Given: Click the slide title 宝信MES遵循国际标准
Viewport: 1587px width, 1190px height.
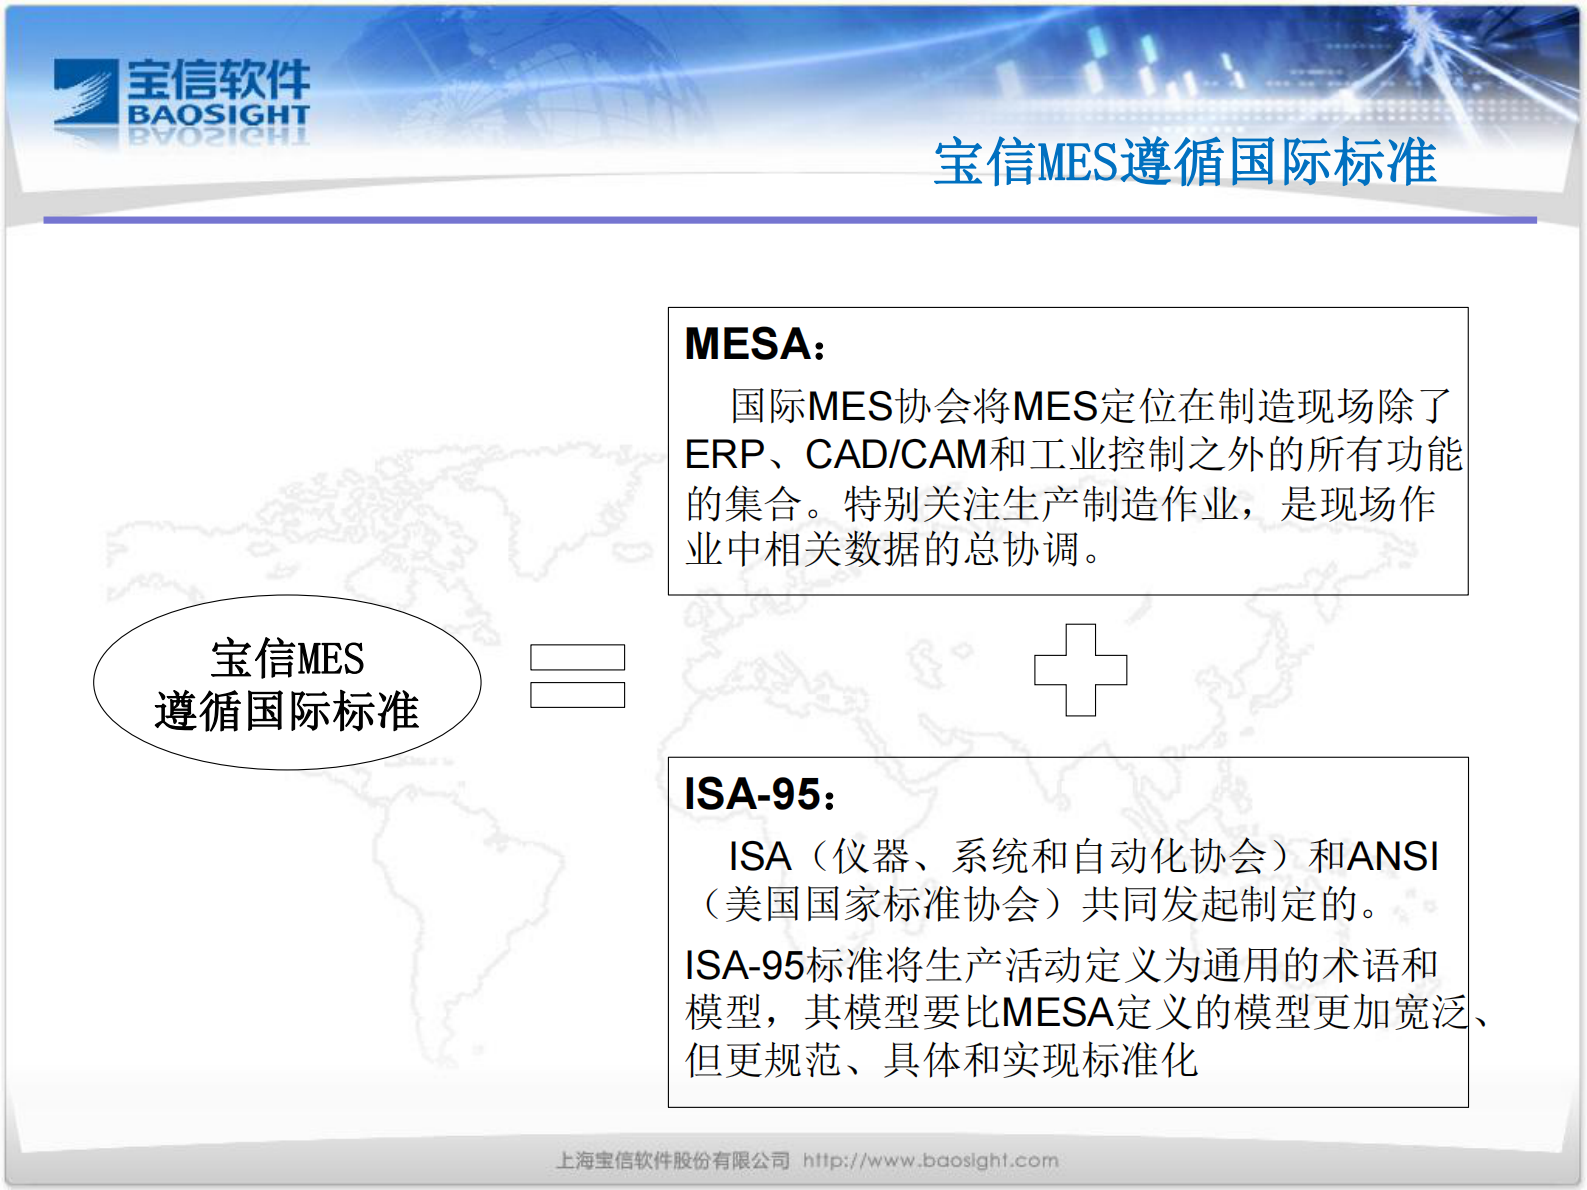Looking at the screenshot, I should coord(1185,162).
